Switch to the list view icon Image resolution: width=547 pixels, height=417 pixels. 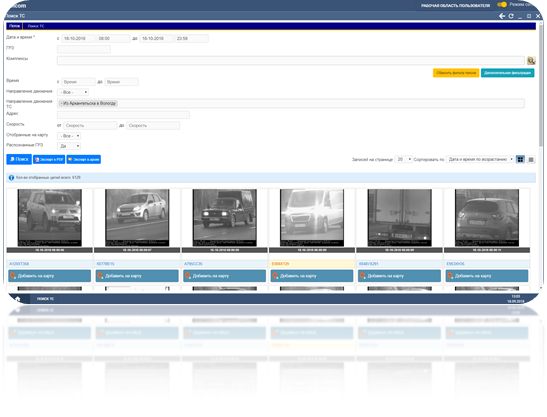coord(531,159)
